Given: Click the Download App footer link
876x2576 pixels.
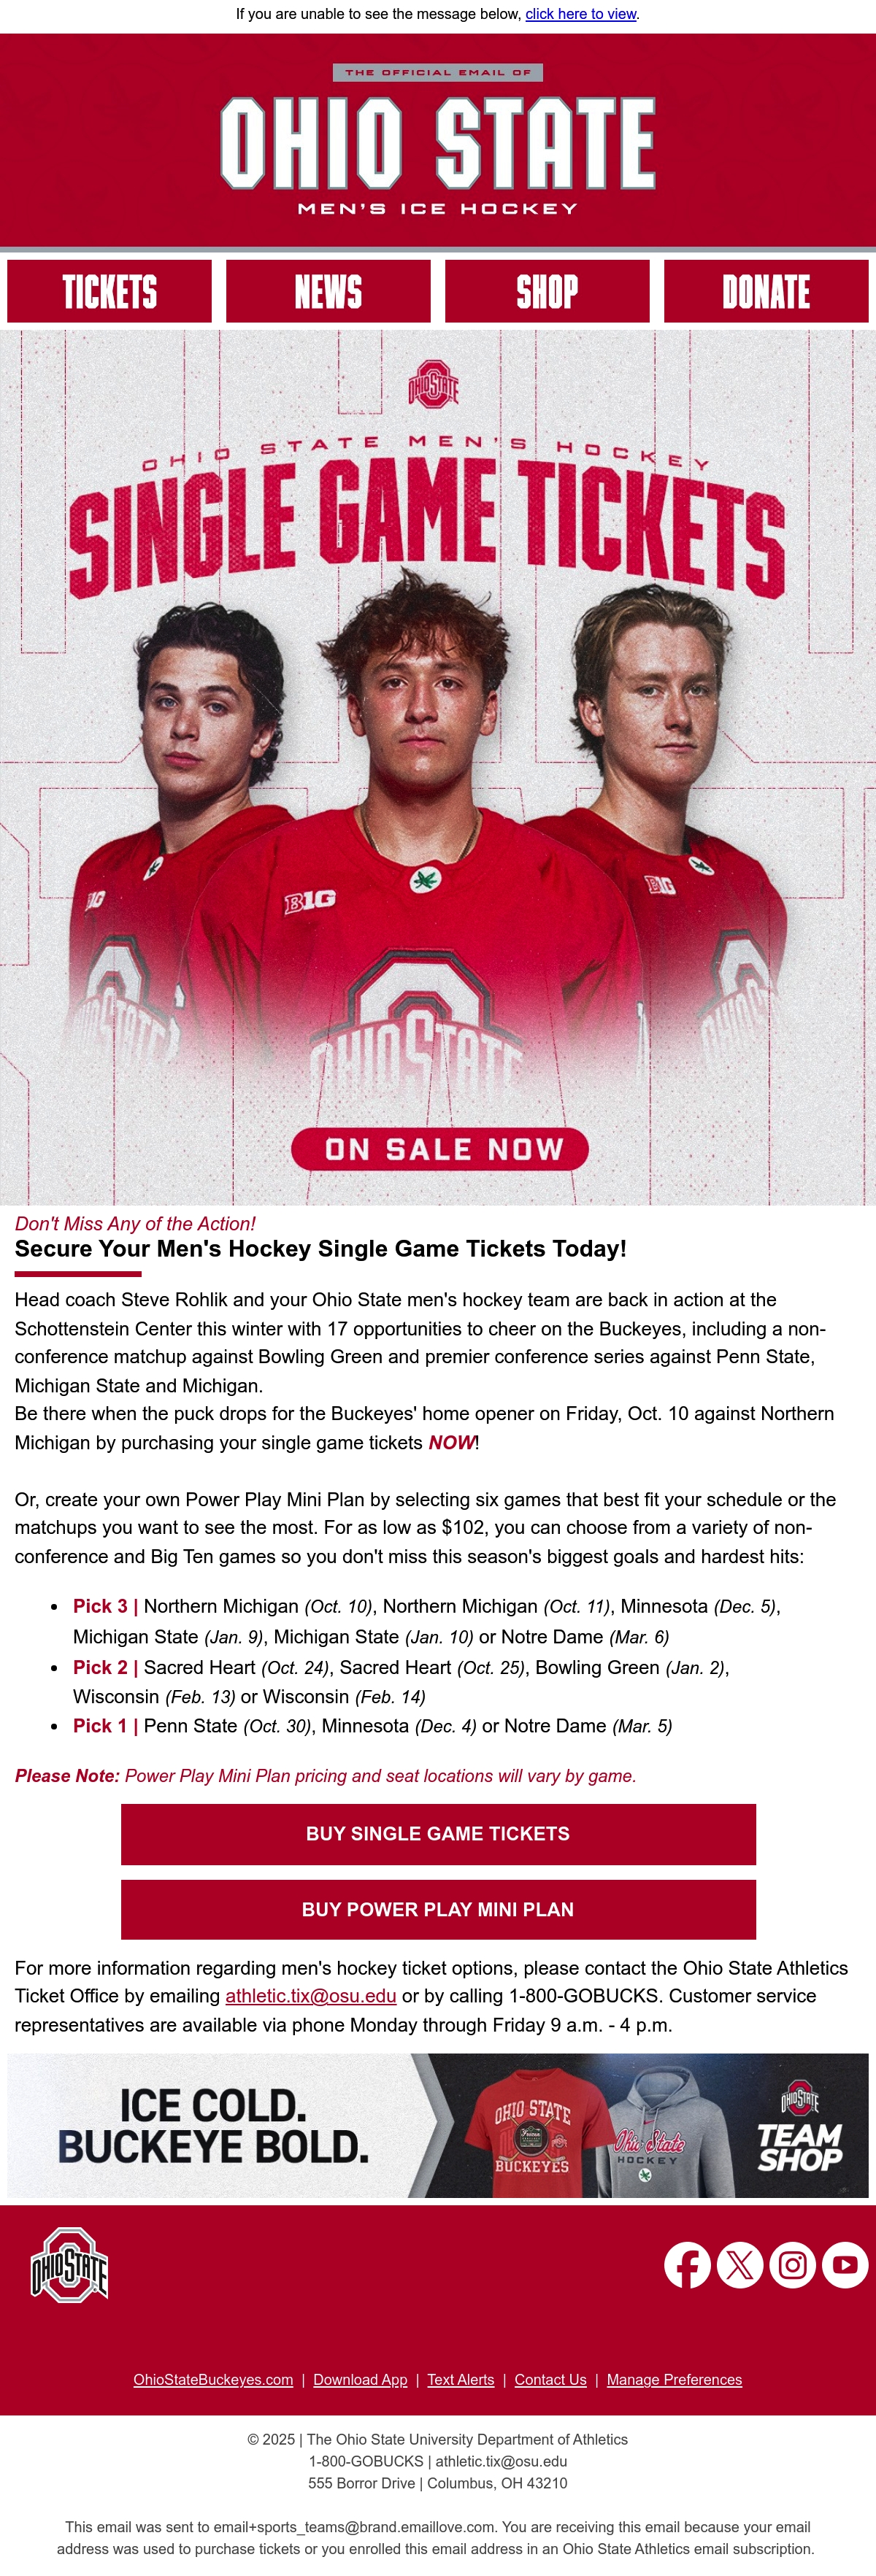Looking at the screenshot, I should [360, 2380].
